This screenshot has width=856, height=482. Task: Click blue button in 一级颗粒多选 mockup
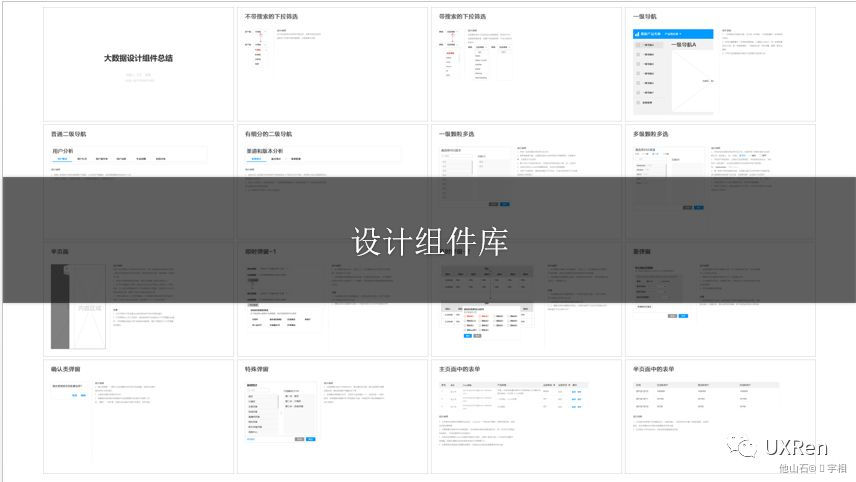(504, 204)
